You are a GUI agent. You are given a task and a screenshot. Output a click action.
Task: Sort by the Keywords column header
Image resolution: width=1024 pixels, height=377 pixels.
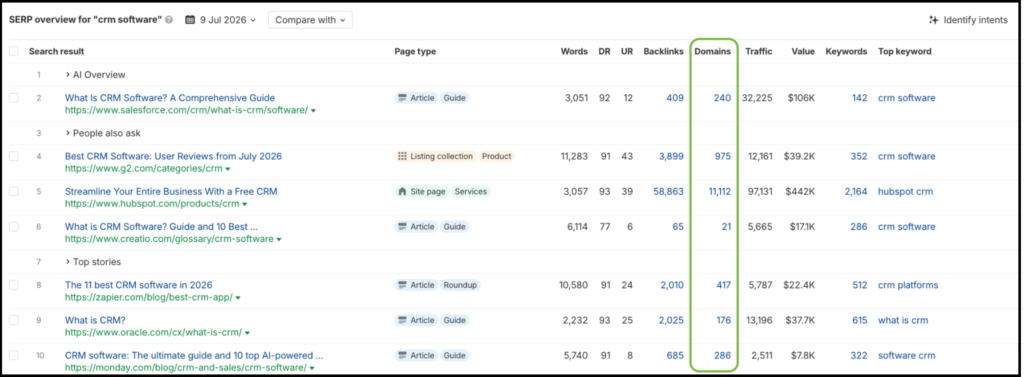click(x=846, y=51)
